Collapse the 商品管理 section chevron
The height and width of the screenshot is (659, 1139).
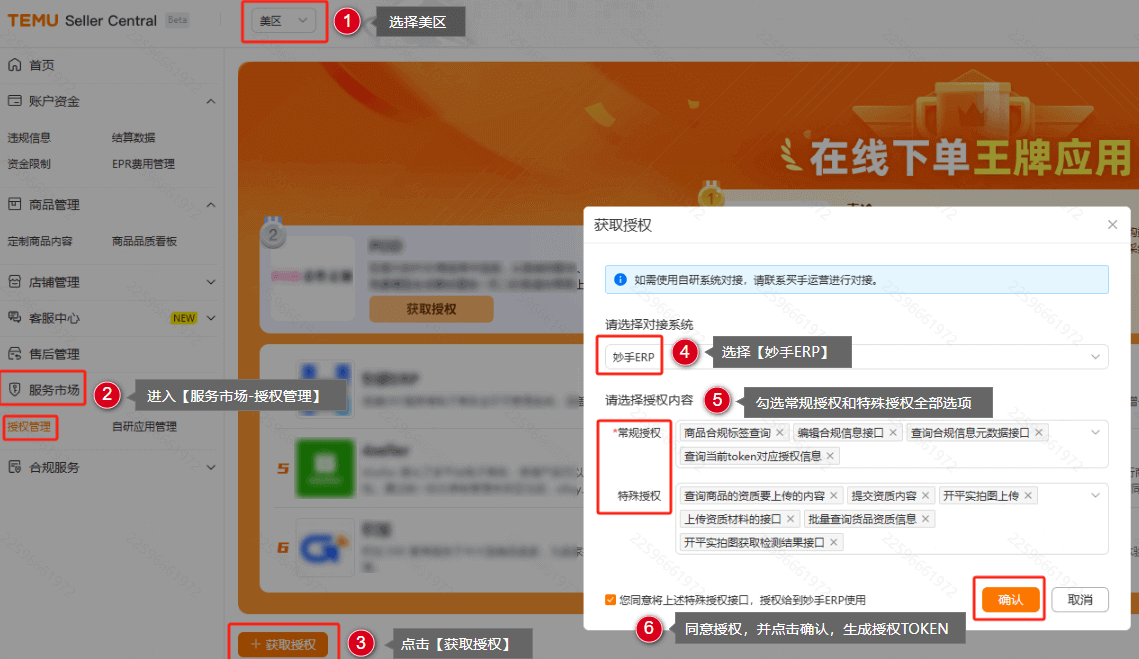tap(211, 204)
